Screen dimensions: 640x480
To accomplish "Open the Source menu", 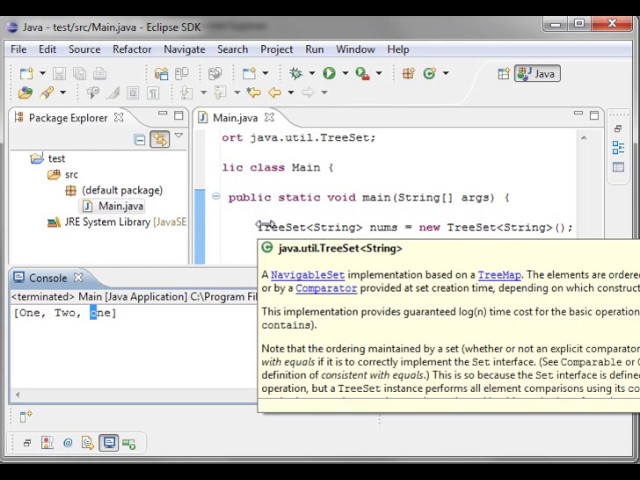I will point(84,49).
